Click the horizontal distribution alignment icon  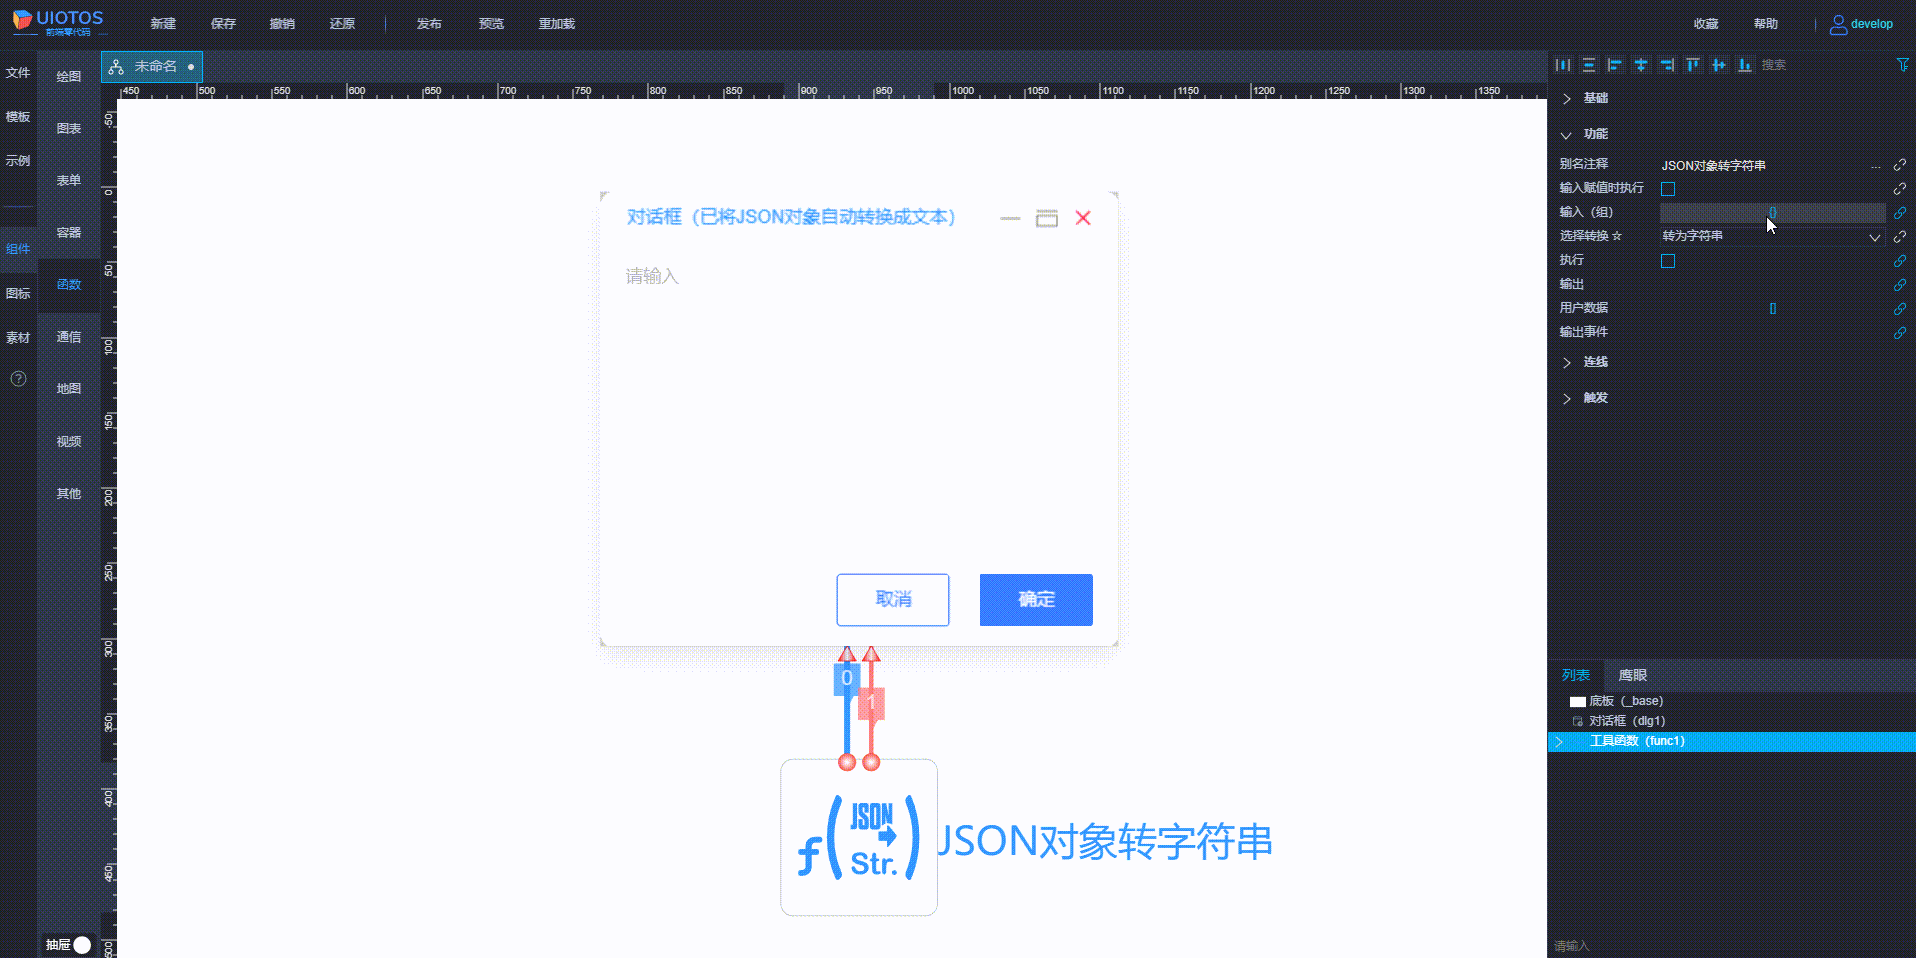click(x=1718, y=64)
